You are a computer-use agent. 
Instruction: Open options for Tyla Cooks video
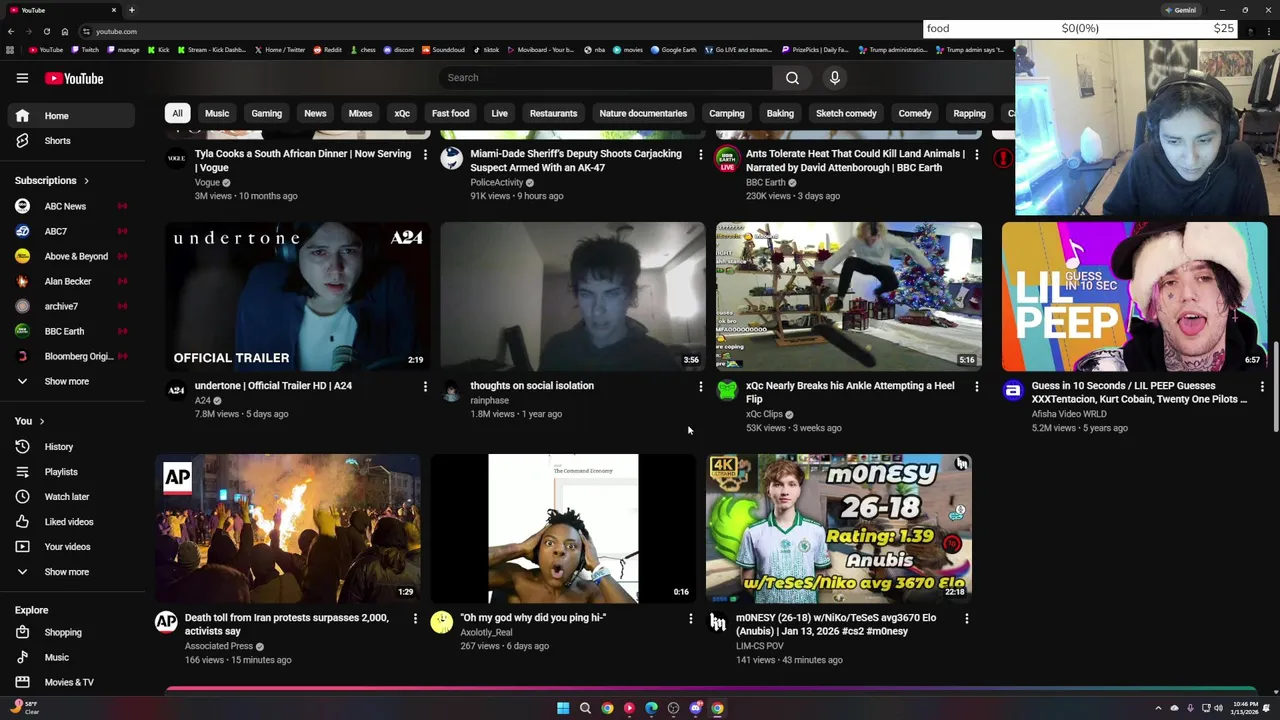tap(425, 155)
